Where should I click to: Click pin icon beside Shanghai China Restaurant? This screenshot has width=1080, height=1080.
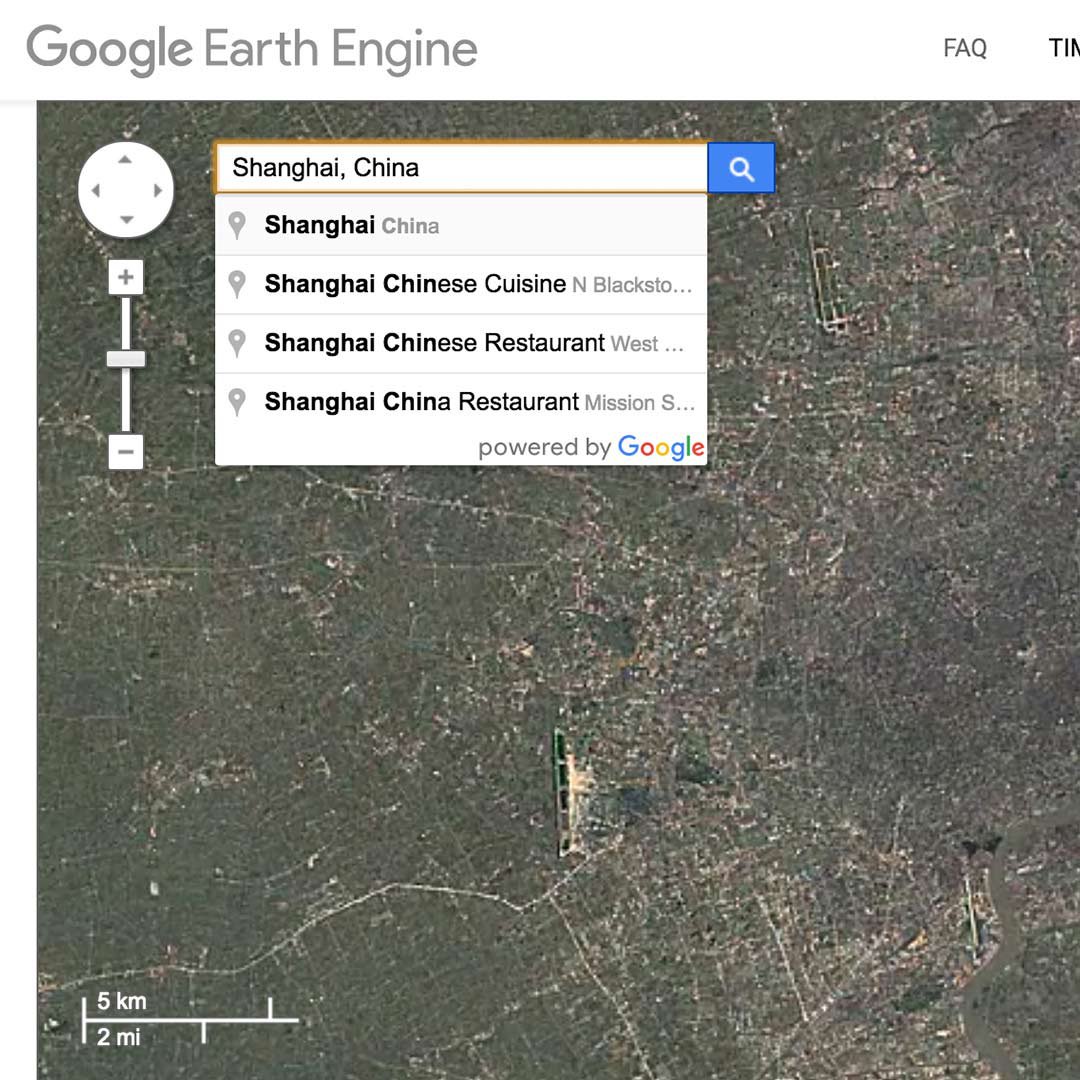click(237, 402)
